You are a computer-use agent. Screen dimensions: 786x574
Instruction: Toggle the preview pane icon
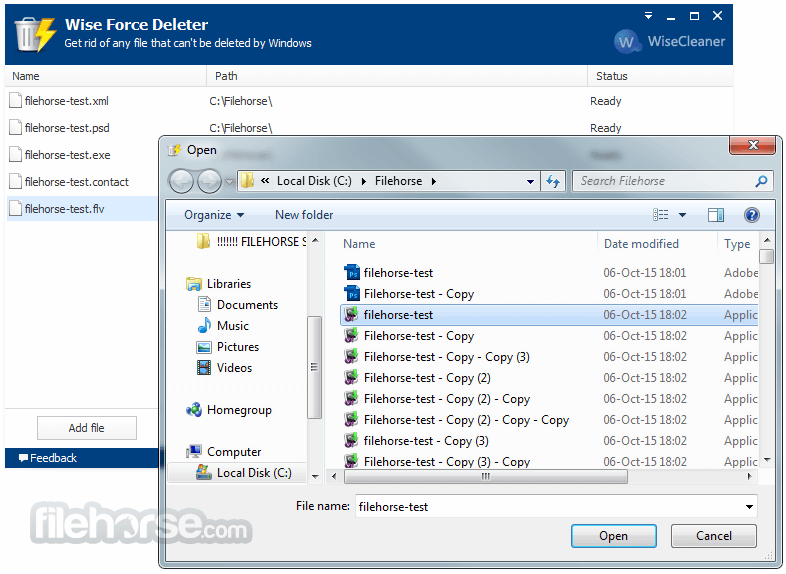tap(715, 215)
